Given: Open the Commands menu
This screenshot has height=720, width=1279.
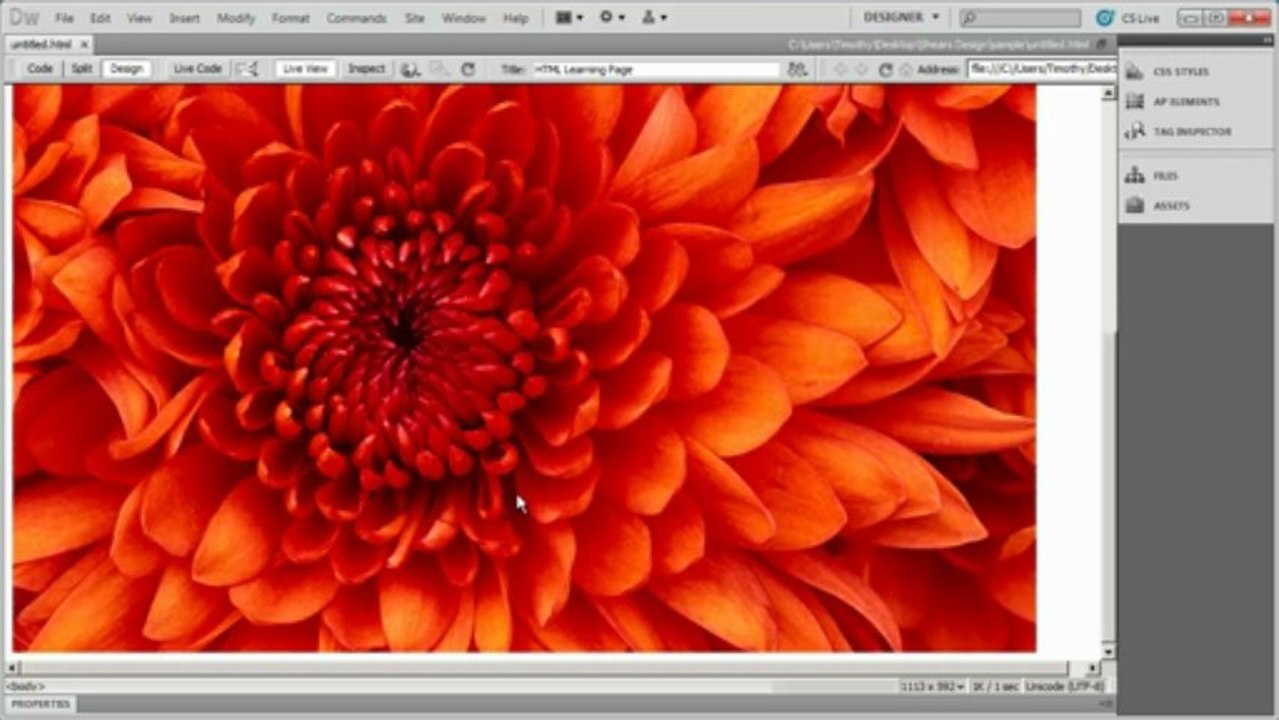Looking at the screenshot, I should coord(356,18).
